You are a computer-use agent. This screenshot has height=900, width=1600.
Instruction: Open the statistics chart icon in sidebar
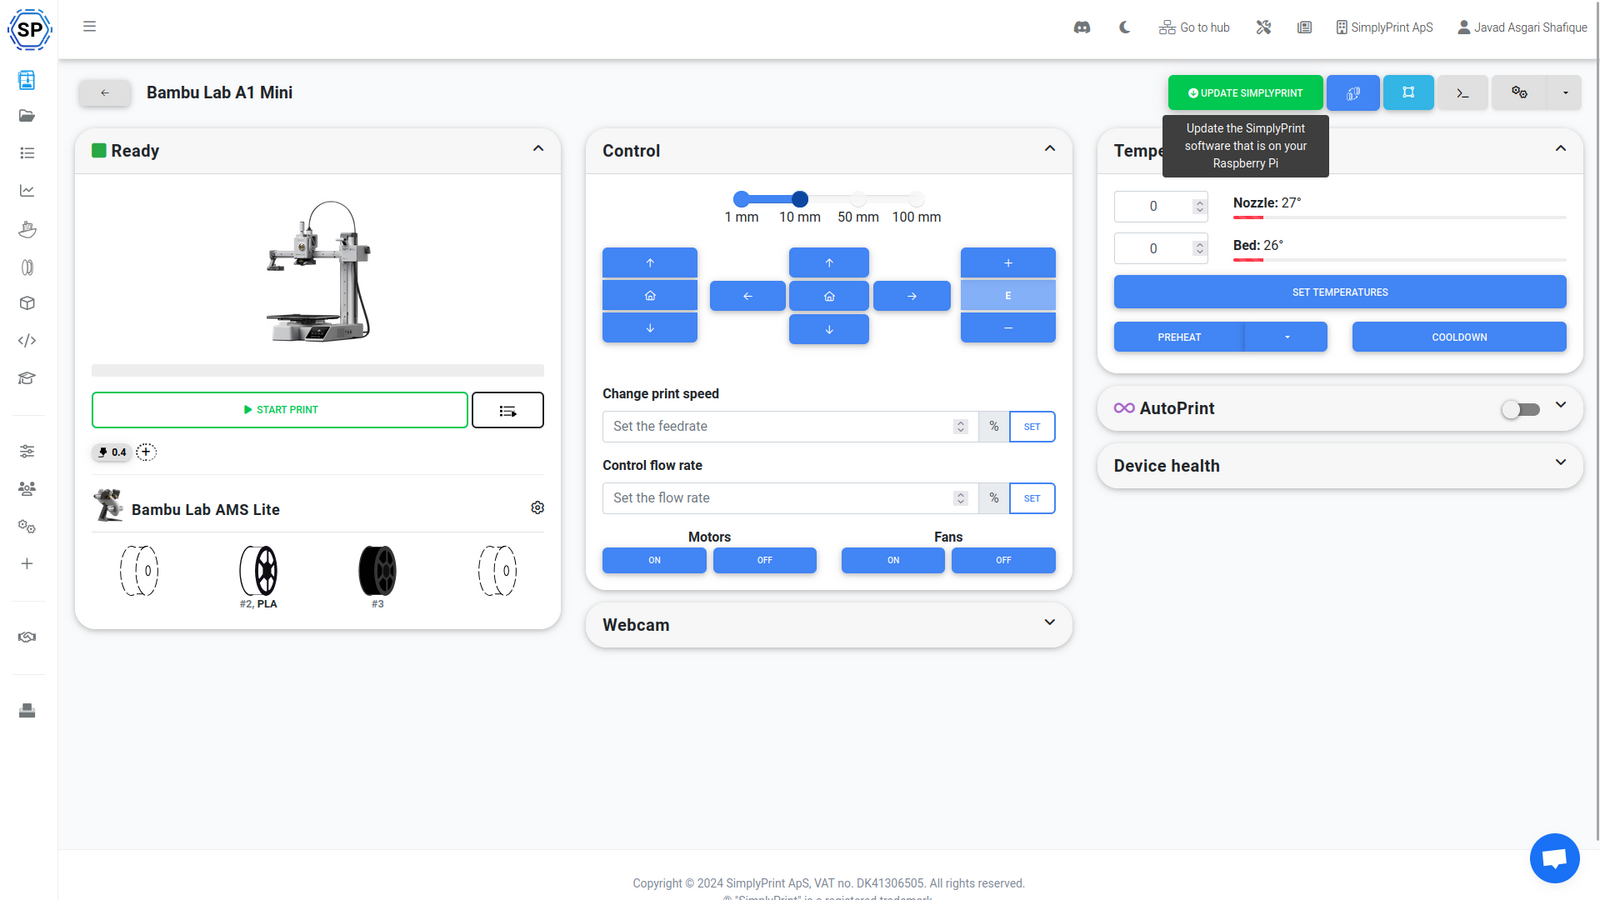[27, 190]
